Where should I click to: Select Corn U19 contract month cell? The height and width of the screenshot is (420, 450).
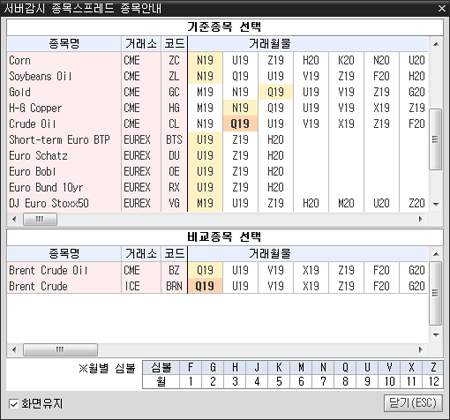(x=240, y=60)
